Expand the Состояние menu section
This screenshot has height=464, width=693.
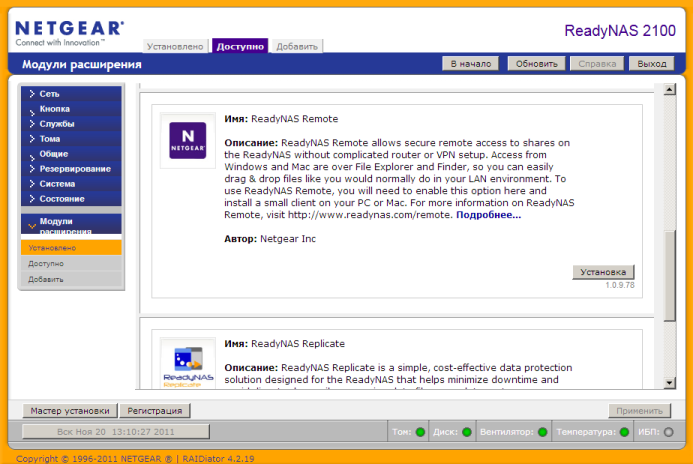pyautogui.click(x=71, y=199)
